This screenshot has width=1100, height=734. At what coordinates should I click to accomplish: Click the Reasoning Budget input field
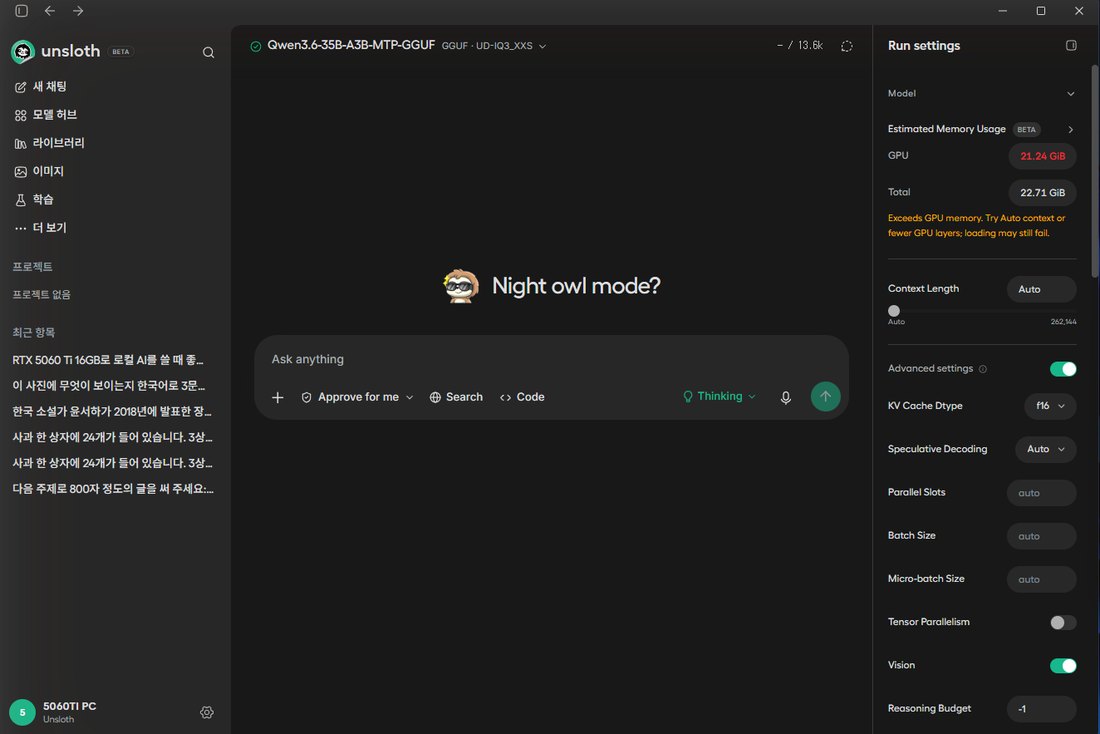[x=1041, y=709]
